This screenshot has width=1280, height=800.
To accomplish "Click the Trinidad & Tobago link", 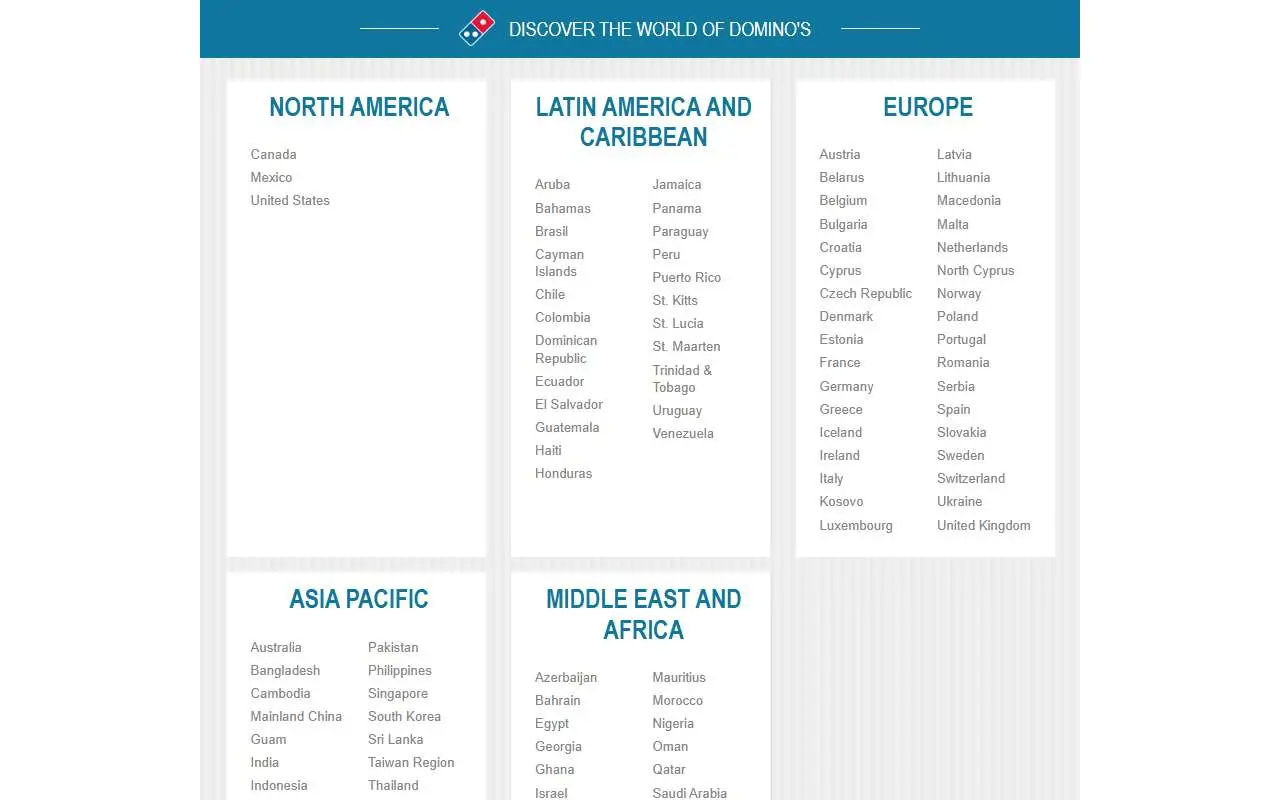I will point(682,379).
